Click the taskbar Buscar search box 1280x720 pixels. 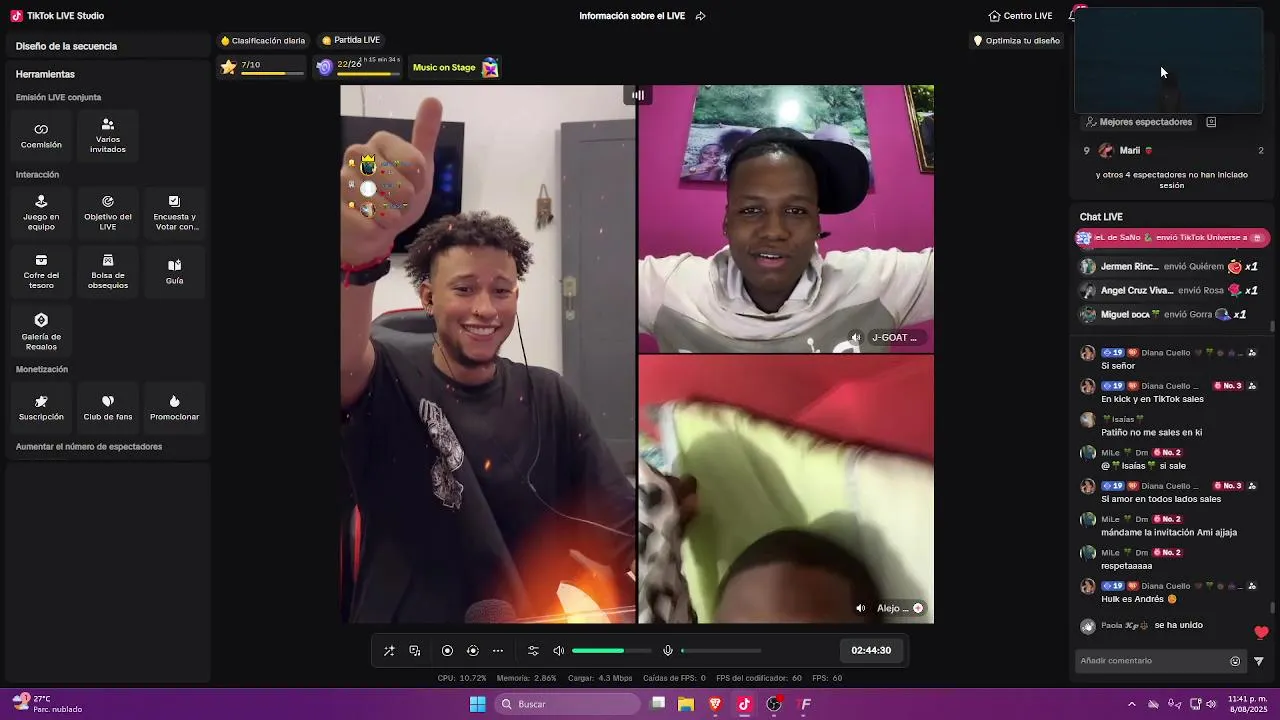coord(569,704)
